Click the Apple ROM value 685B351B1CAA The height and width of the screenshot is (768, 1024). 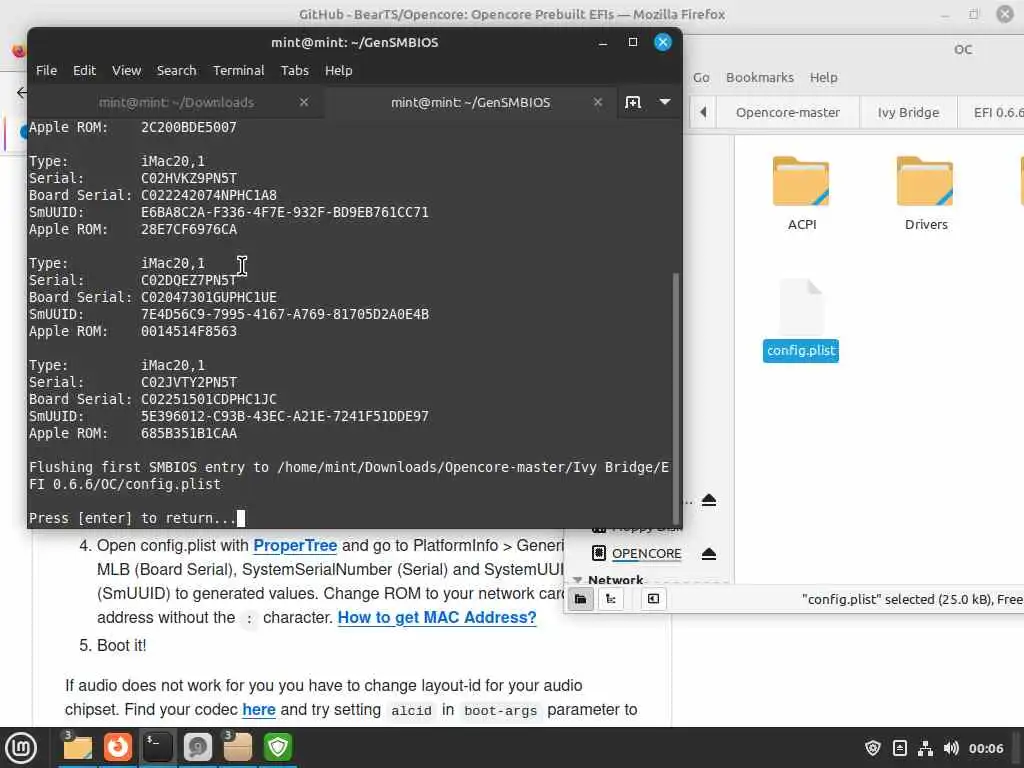click(189, 433)
